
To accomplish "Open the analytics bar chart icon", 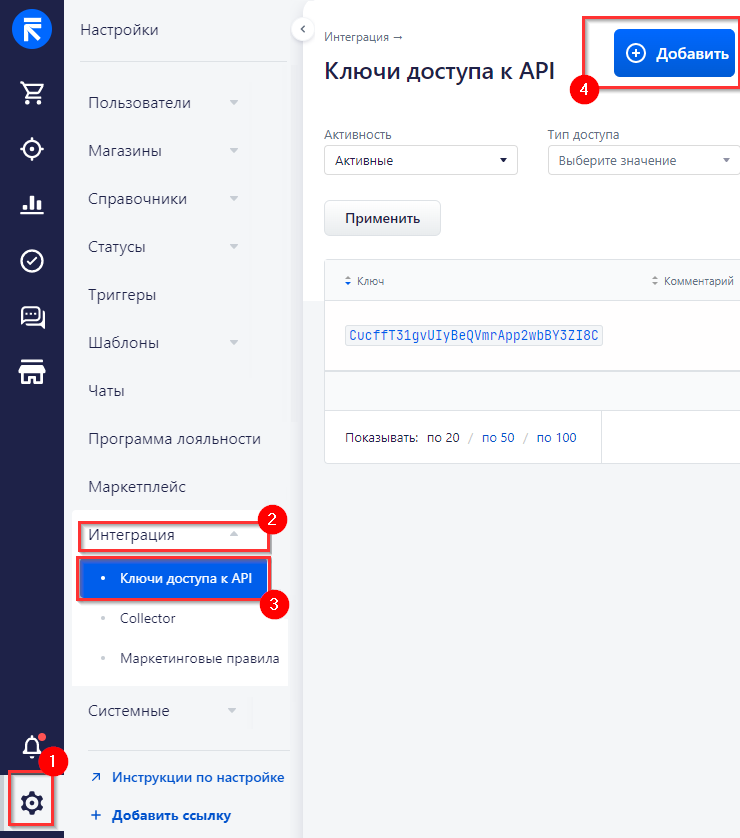I will (x=32, y=205).
